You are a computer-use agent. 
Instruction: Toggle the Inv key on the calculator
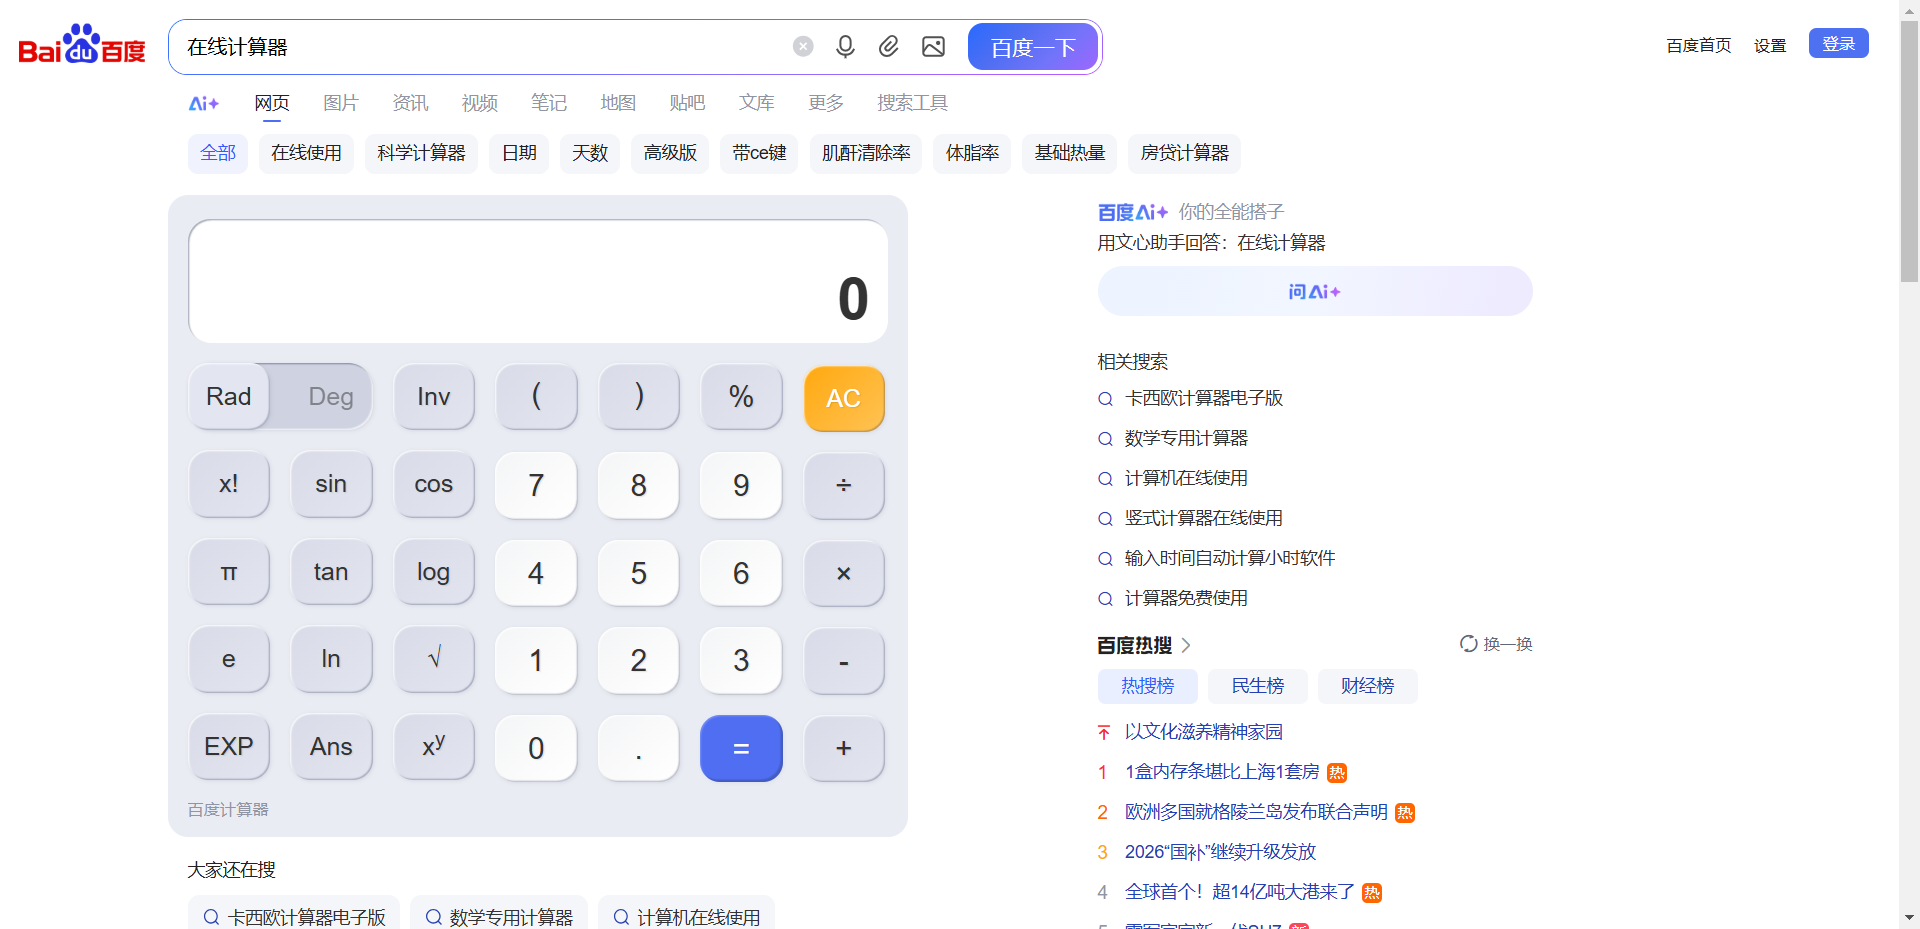click(x=434, y=396)
